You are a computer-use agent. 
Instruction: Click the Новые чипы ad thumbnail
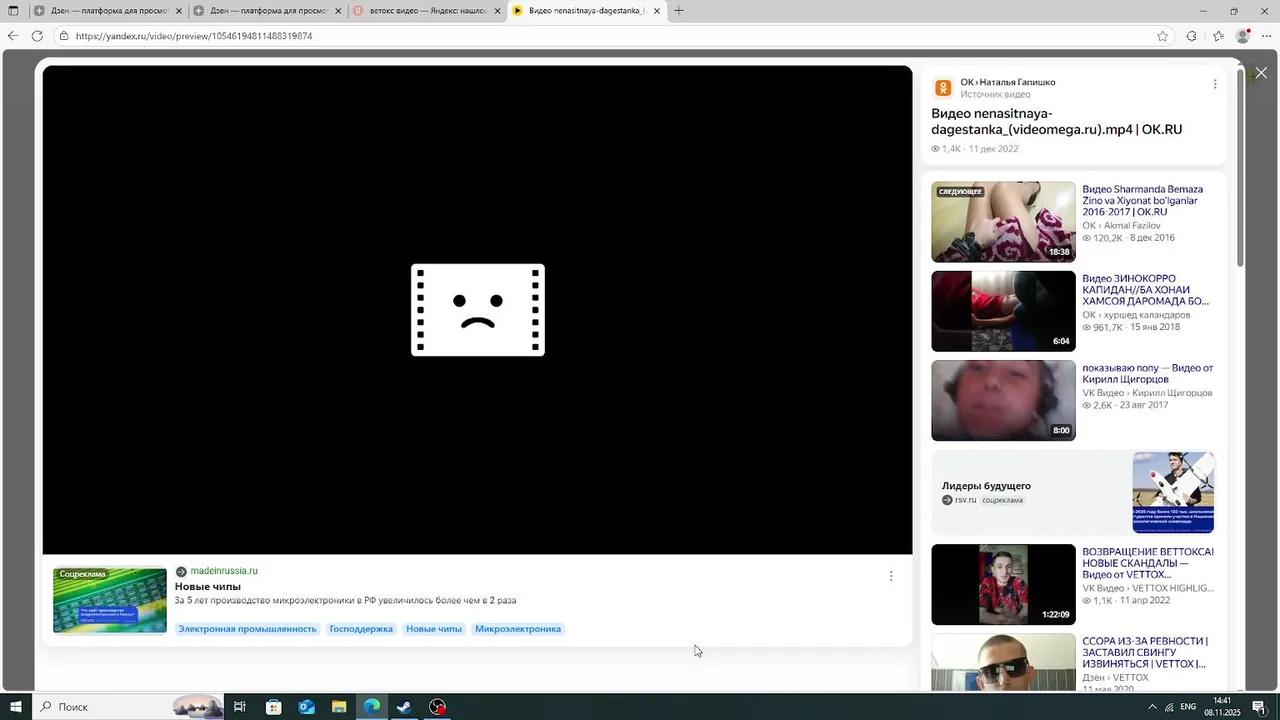click(x=110, y=600)
